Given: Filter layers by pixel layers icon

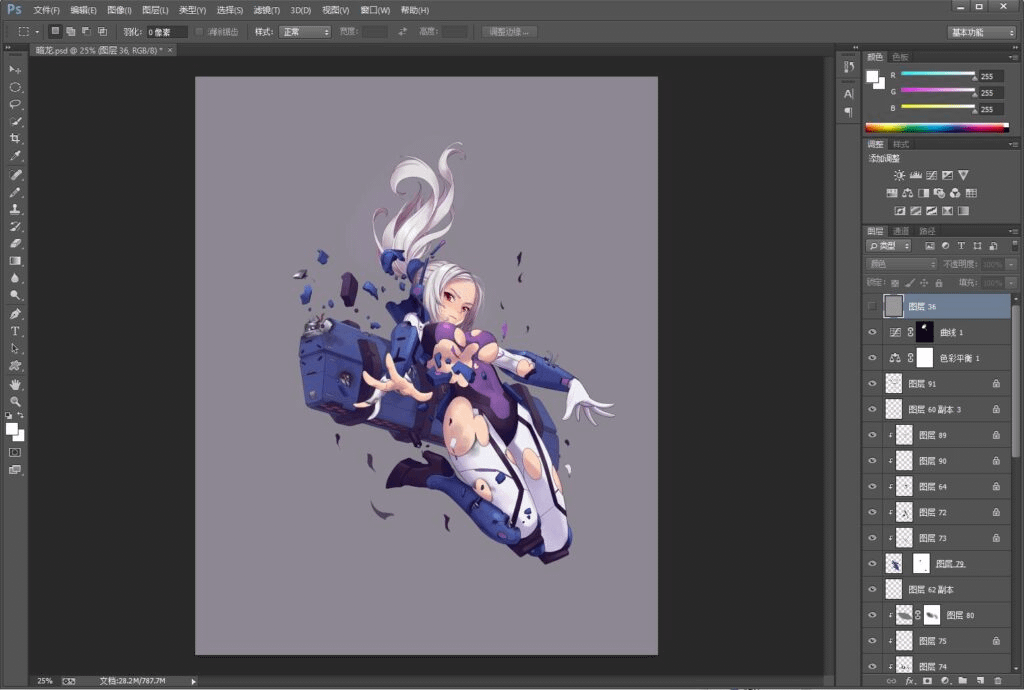Looking at the screenshot, I should coord(929,246).
